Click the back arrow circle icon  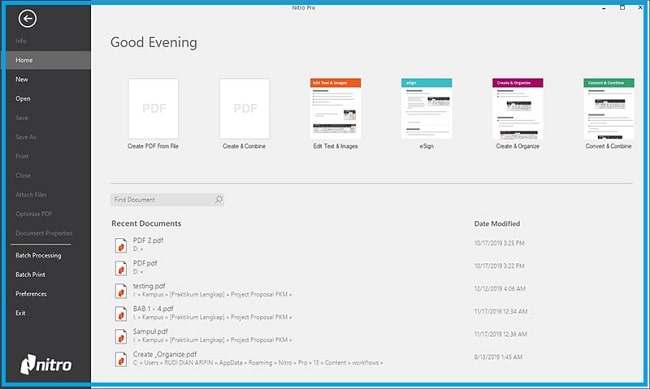(27, 18)
